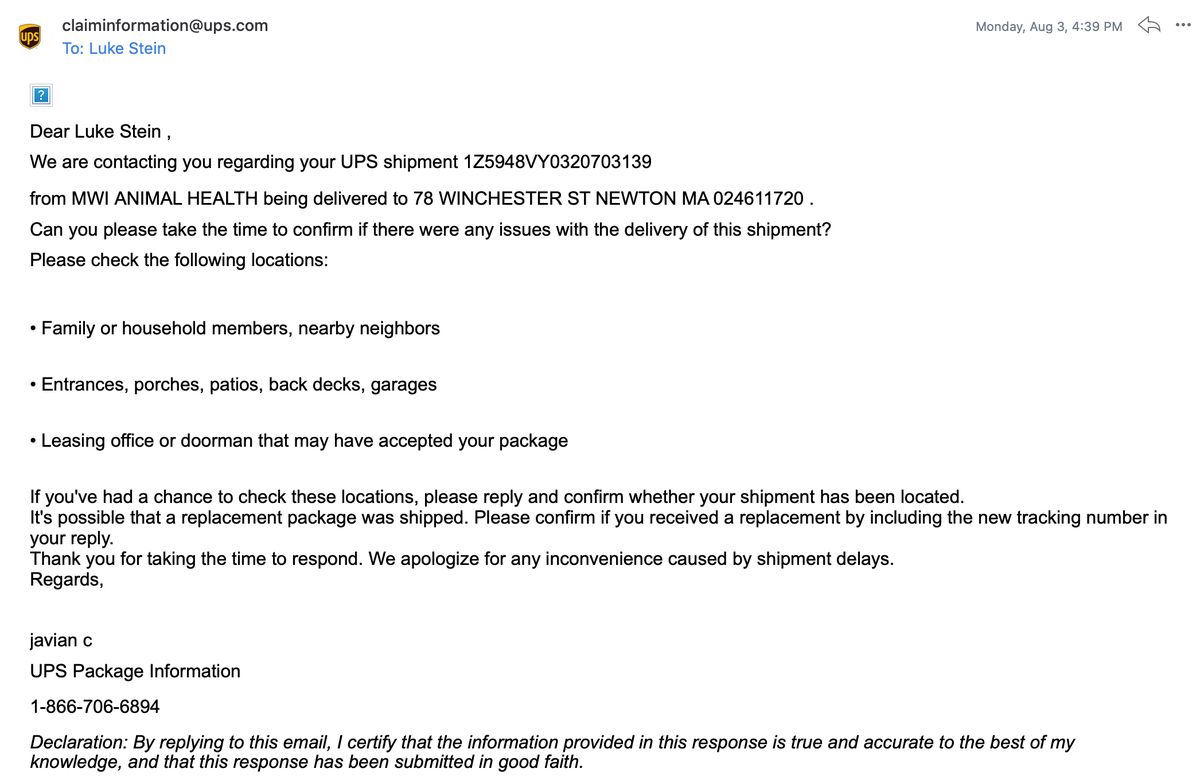The image size is (1200, 780).
Task: Click the "Please check the following locations" line
Action: 179,259
